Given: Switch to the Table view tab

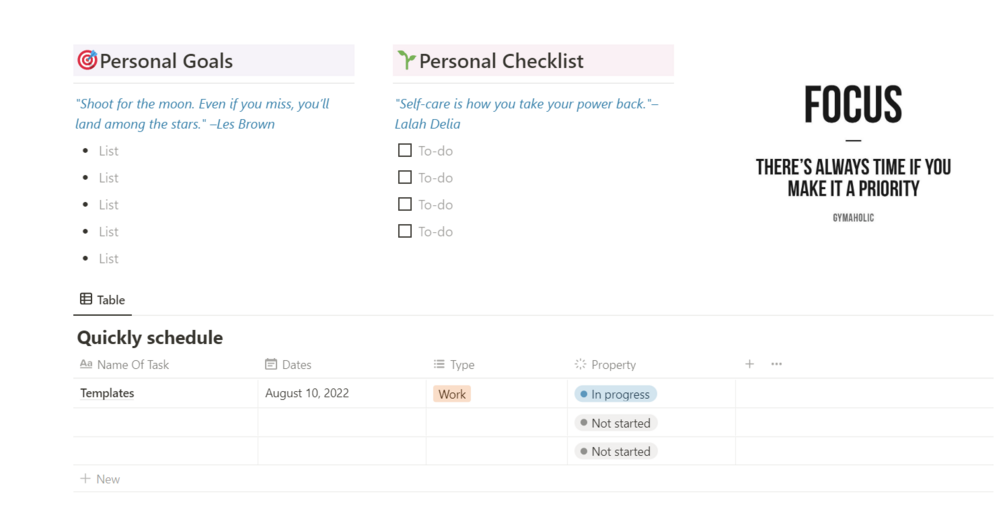Looking at the screenshot, I should [102, 299].
